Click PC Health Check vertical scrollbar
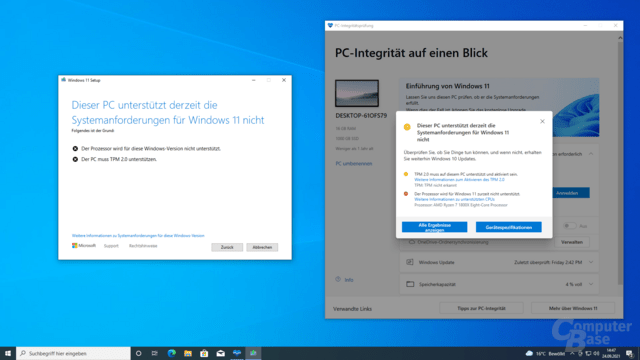Viewport: 640px width, 360px height. pos(620,163)
